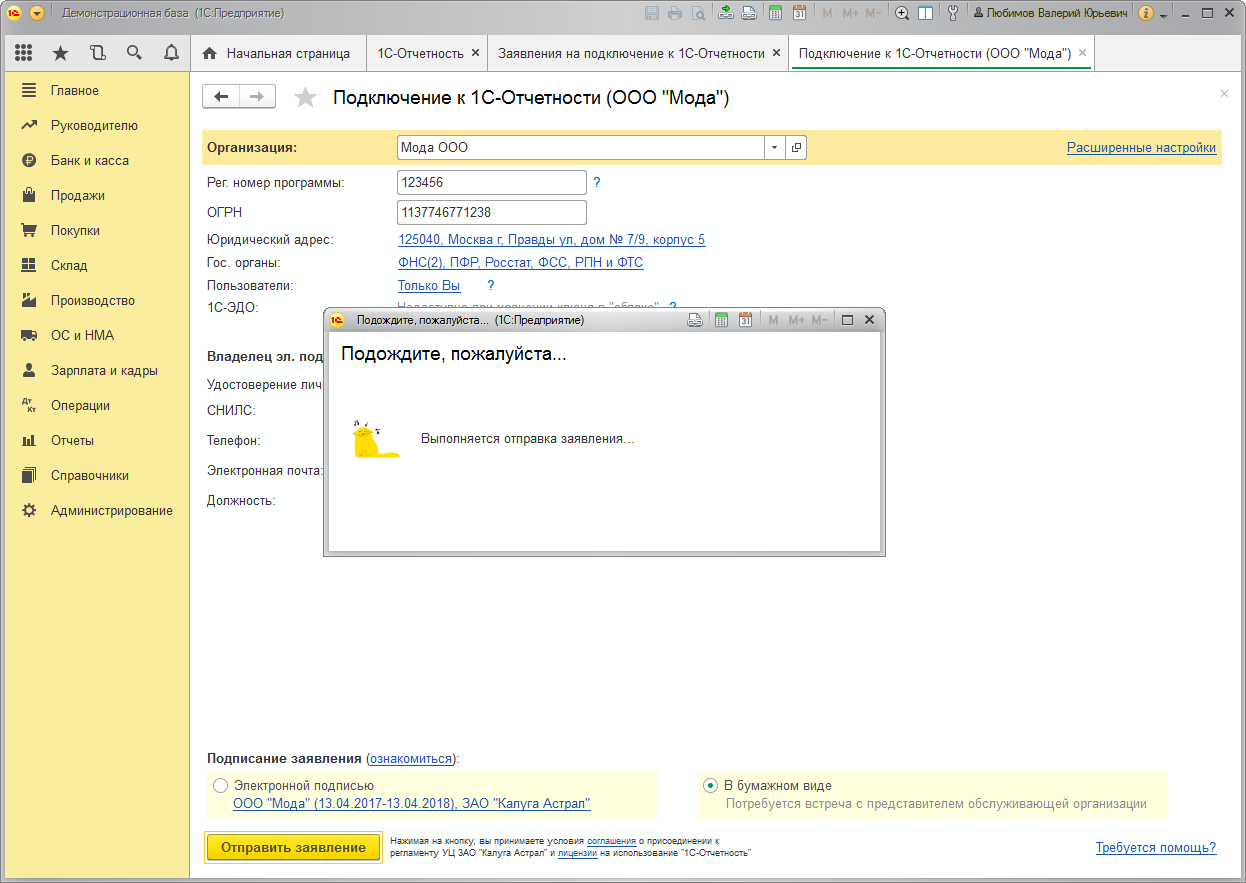Open the sections grid menu icon
The width and height of the screenshot is (1246, 883).
pyautogui.click(x=24, y=53)
